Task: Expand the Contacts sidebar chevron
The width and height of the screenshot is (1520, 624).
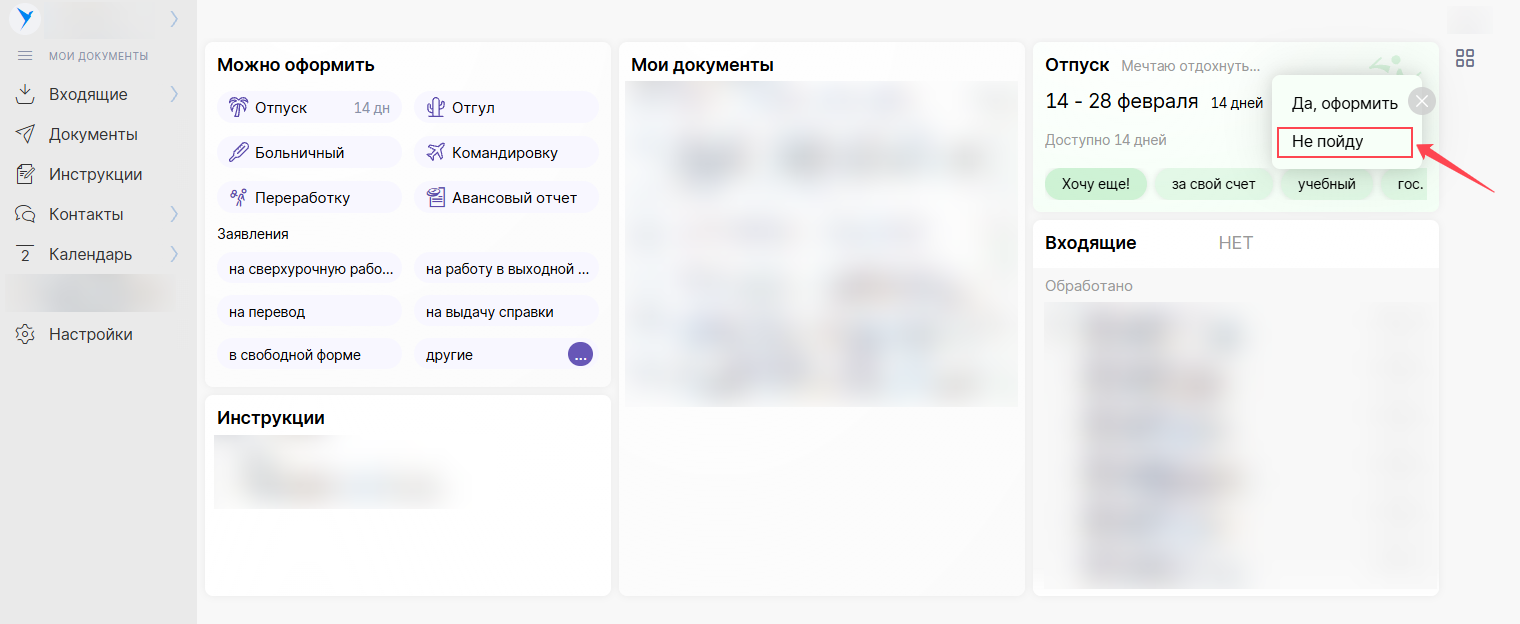Action: pyautogui.click(x=174, y=214)
